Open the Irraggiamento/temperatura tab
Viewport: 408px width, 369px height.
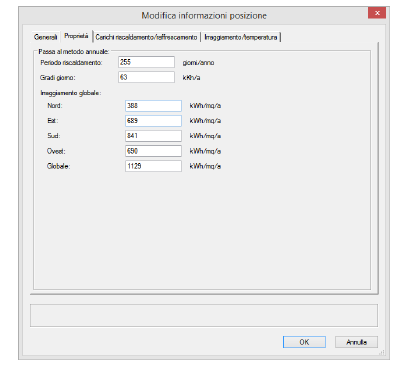click(x=241, y=37)
